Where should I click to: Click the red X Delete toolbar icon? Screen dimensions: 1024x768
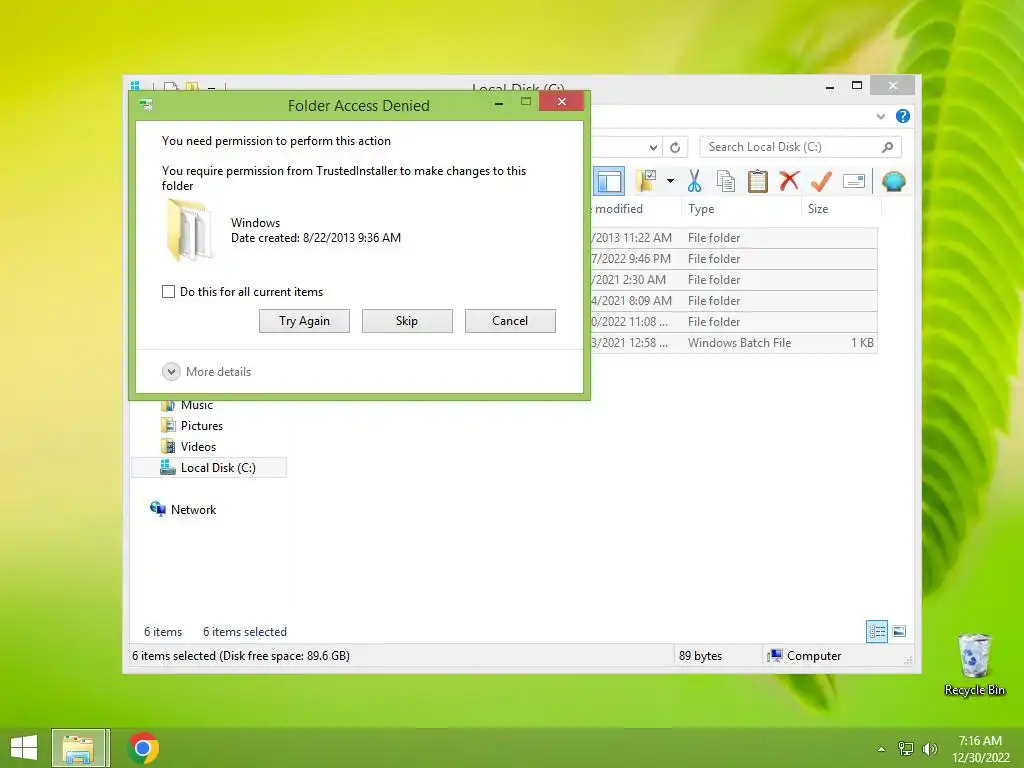789,180
